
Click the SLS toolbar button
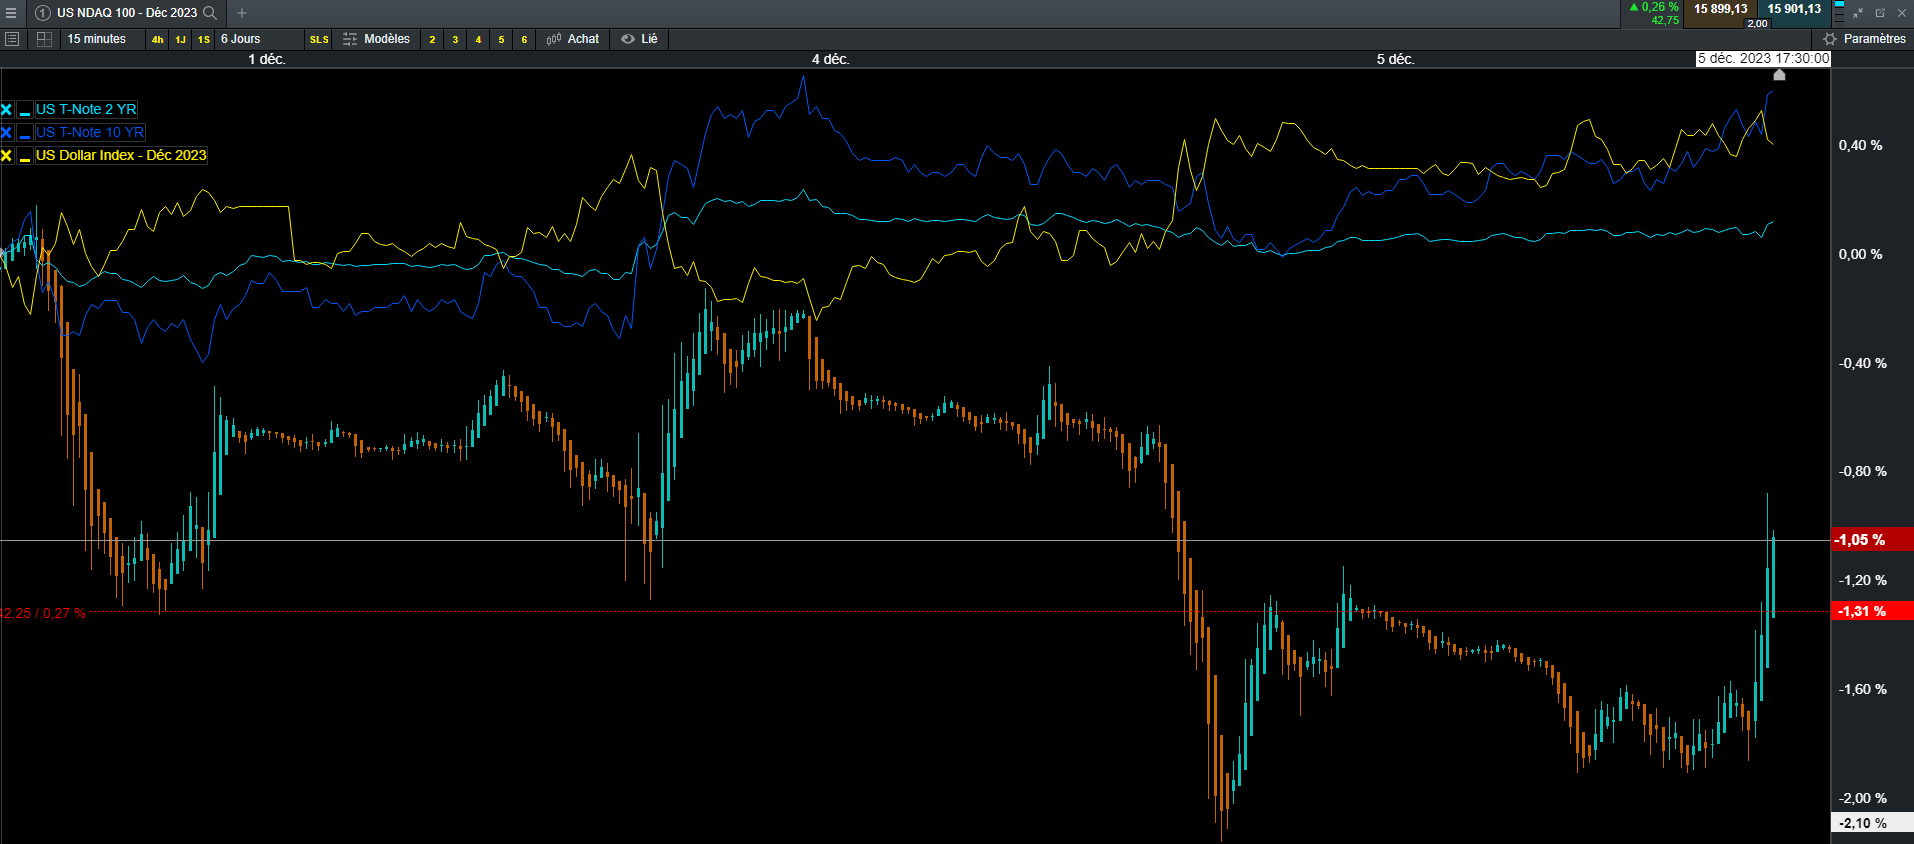[x=319, y=39]
